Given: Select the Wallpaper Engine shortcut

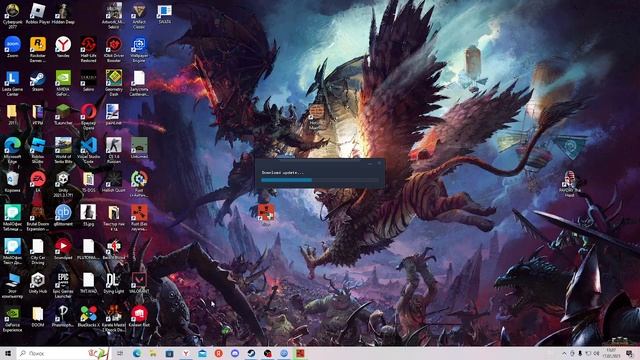Looking at the screenshot, I should [139, 49].
